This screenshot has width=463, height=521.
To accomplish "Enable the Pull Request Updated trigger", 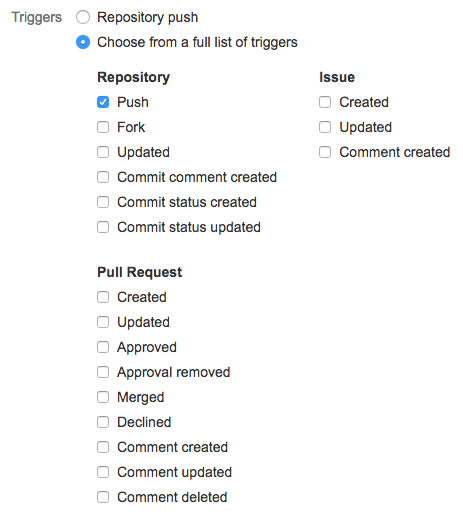I will point(103,322).
